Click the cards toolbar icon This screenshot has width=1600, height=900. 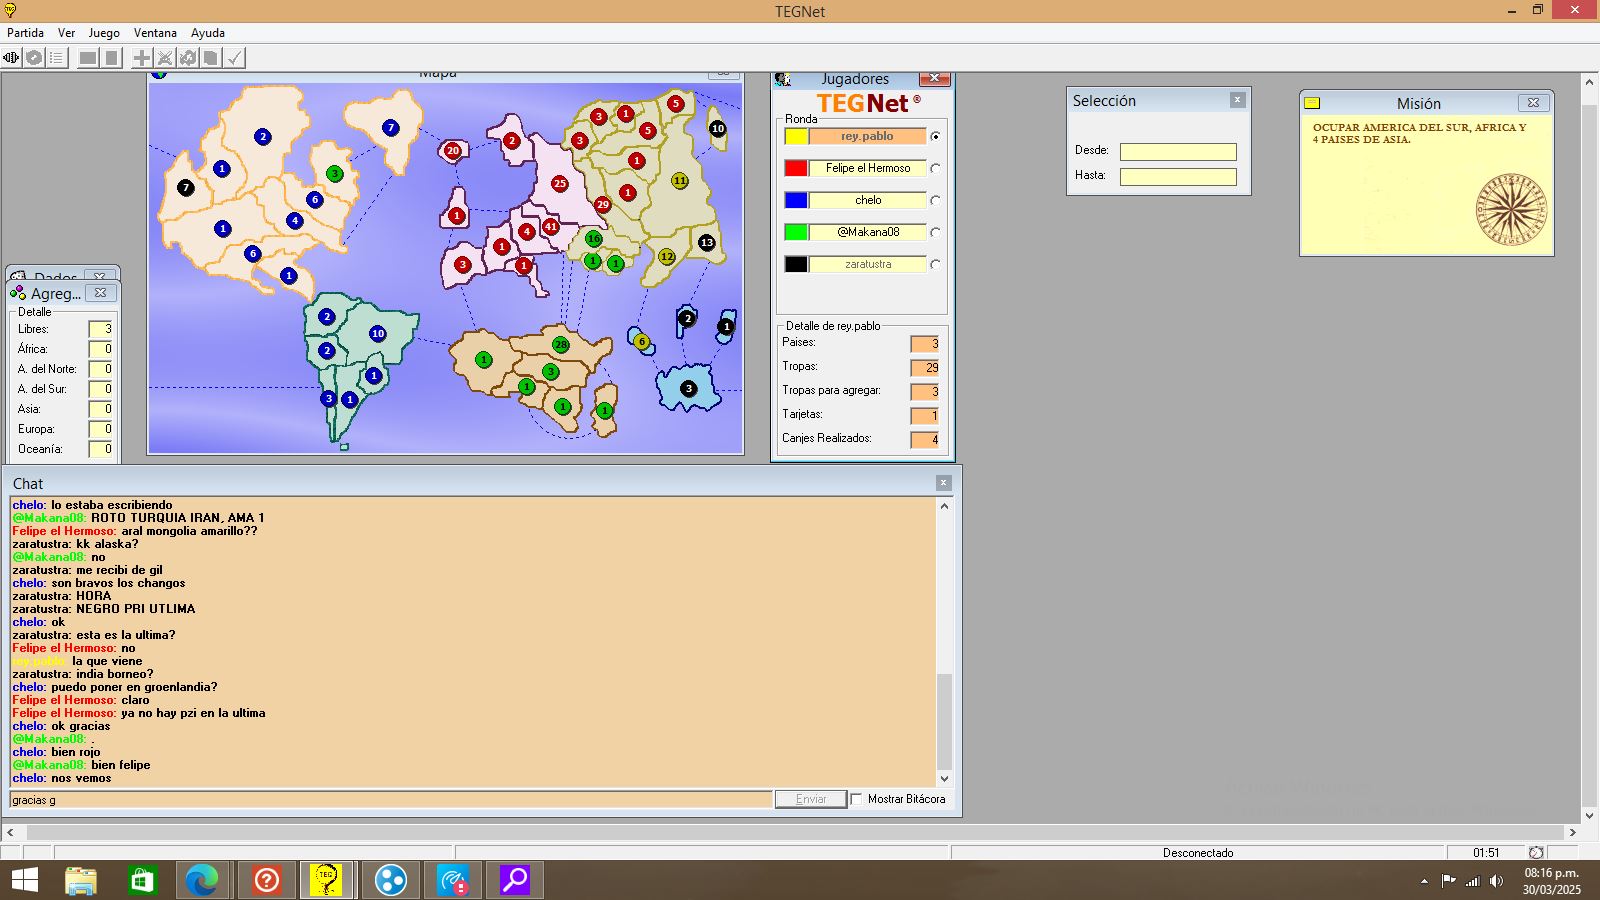[211, 58]
